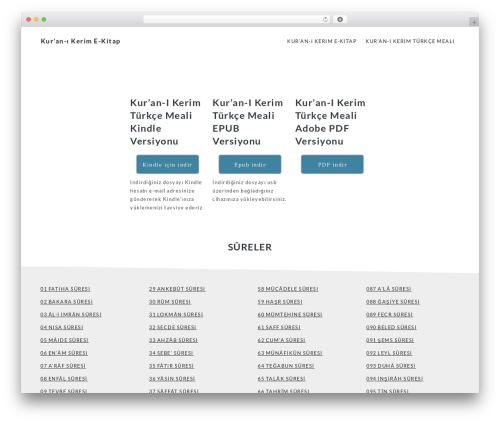The width and height of the screenshot is (500, 423).
Task: Open 07 A'râf Sûresi link
Action: click(x=63, y=366)
